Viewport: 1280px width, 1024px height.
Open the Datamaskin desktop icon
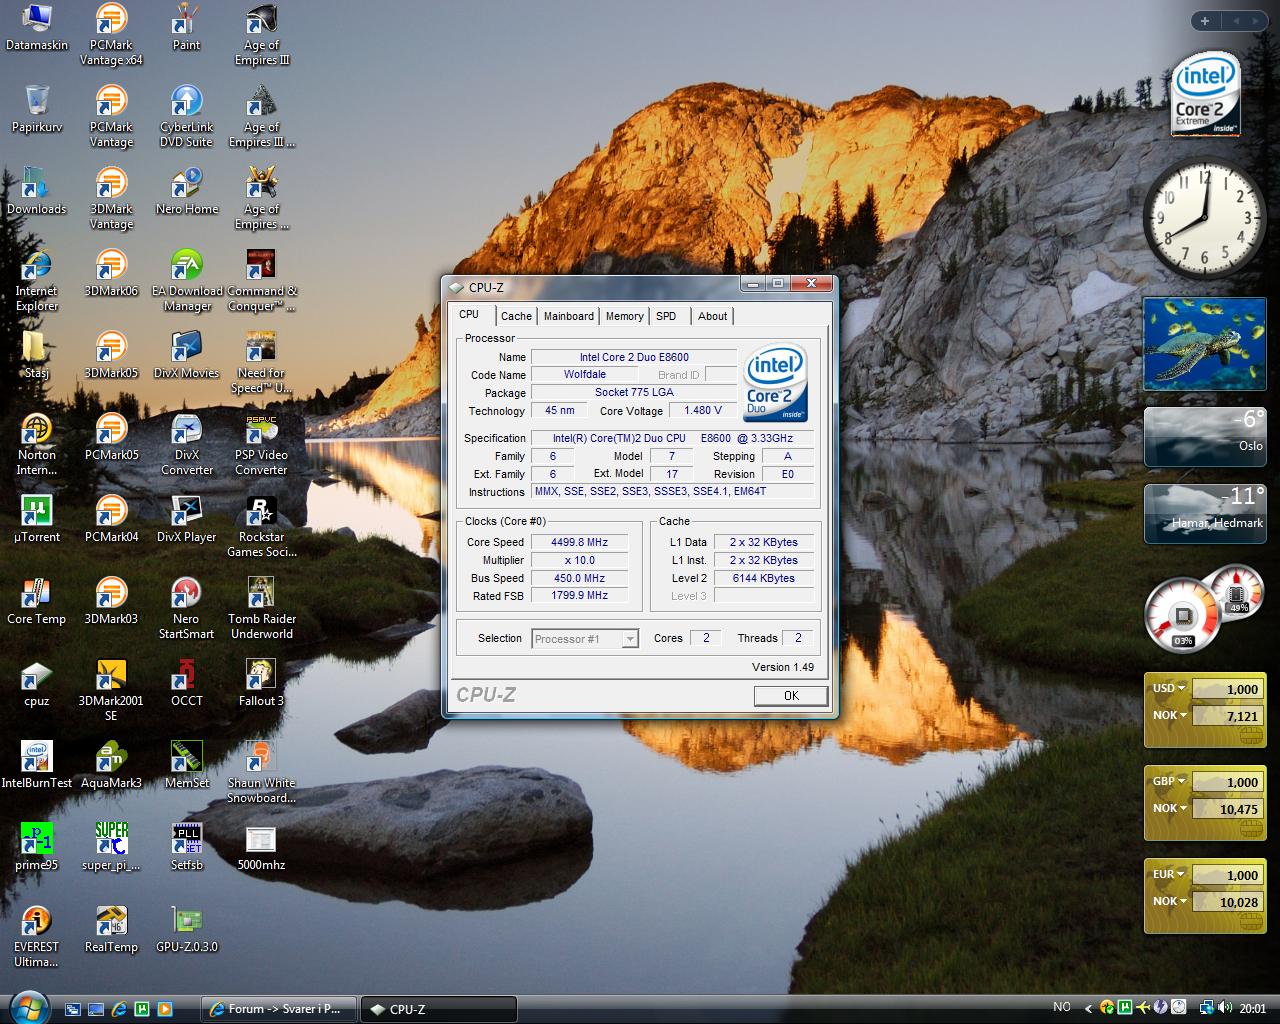37,28
